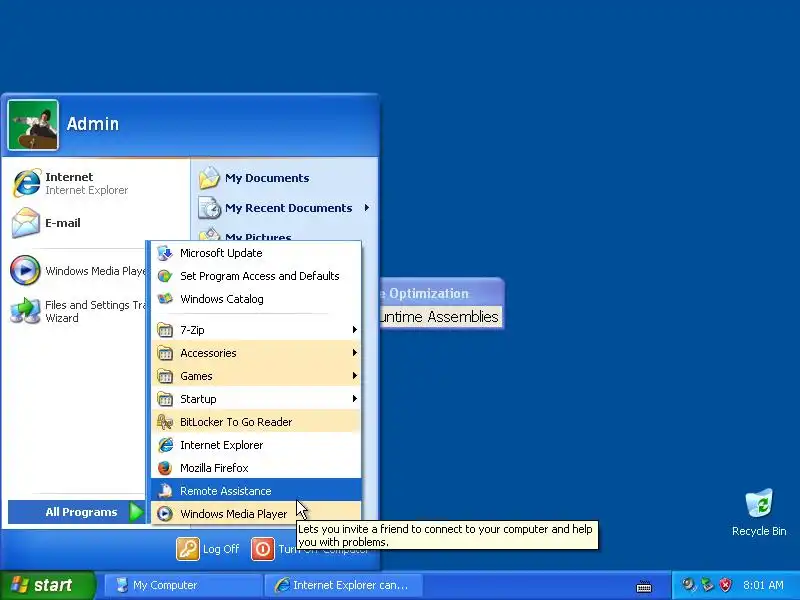Select Runtime Assemblies submenu item
The image size is (800, 600).
point(441,317)
